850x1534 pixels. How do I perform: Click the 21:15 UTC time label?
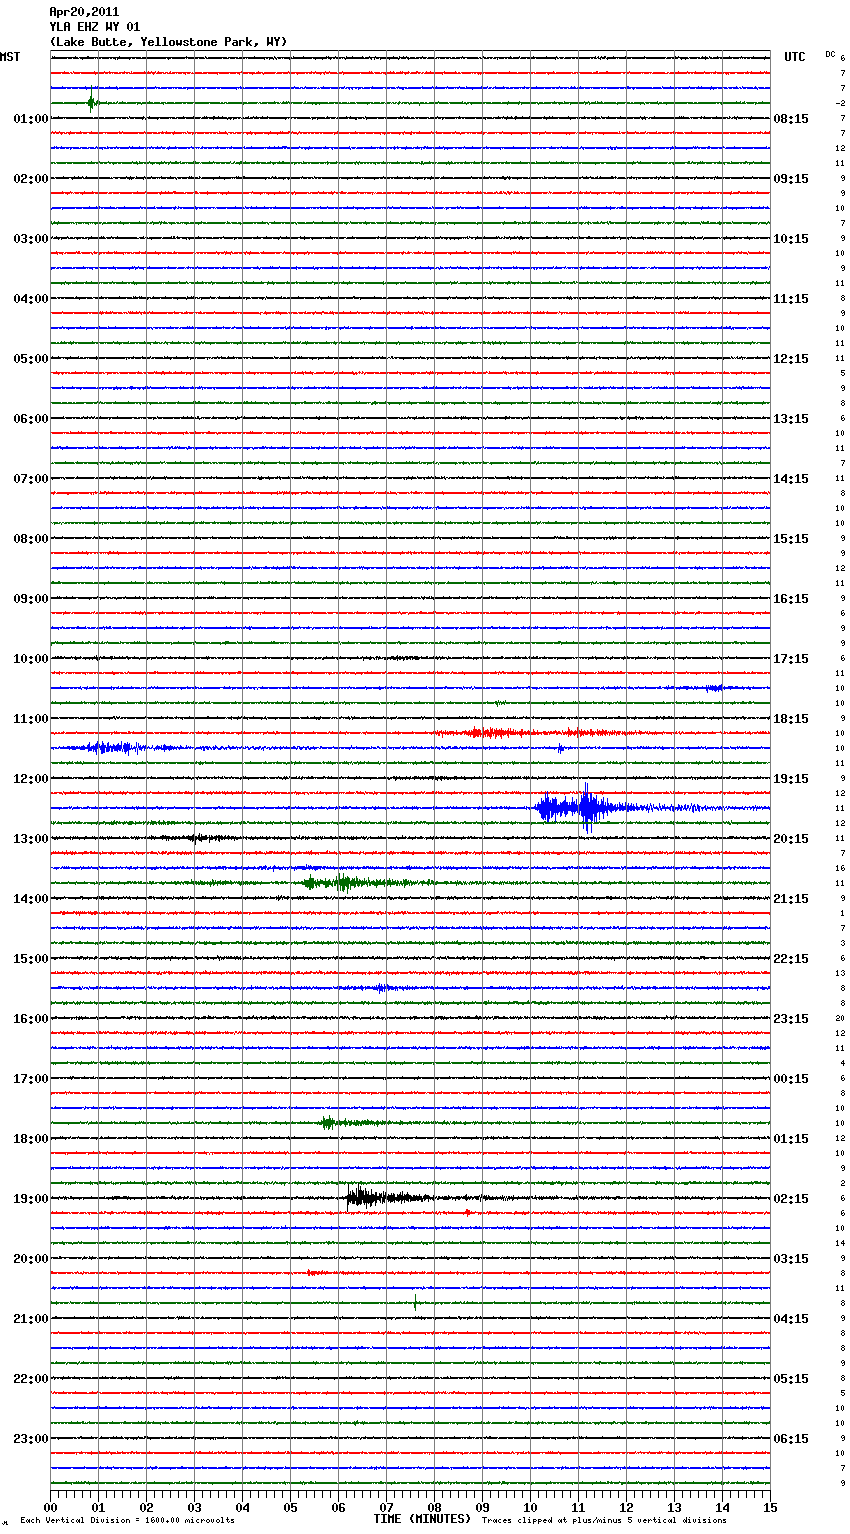click(x=791, y=899)
